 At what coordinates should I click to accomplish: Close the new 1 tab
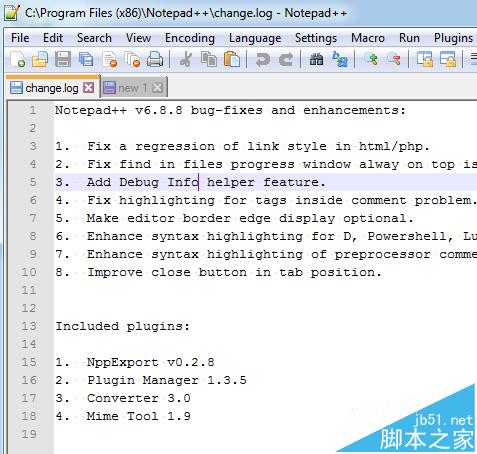click(x=157, y=88)
